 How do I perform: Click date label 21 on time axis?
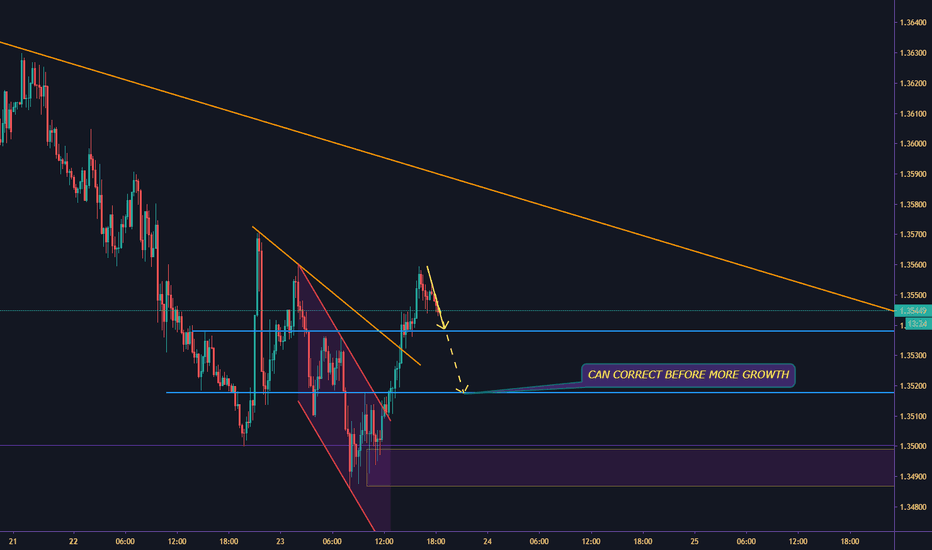13,542
